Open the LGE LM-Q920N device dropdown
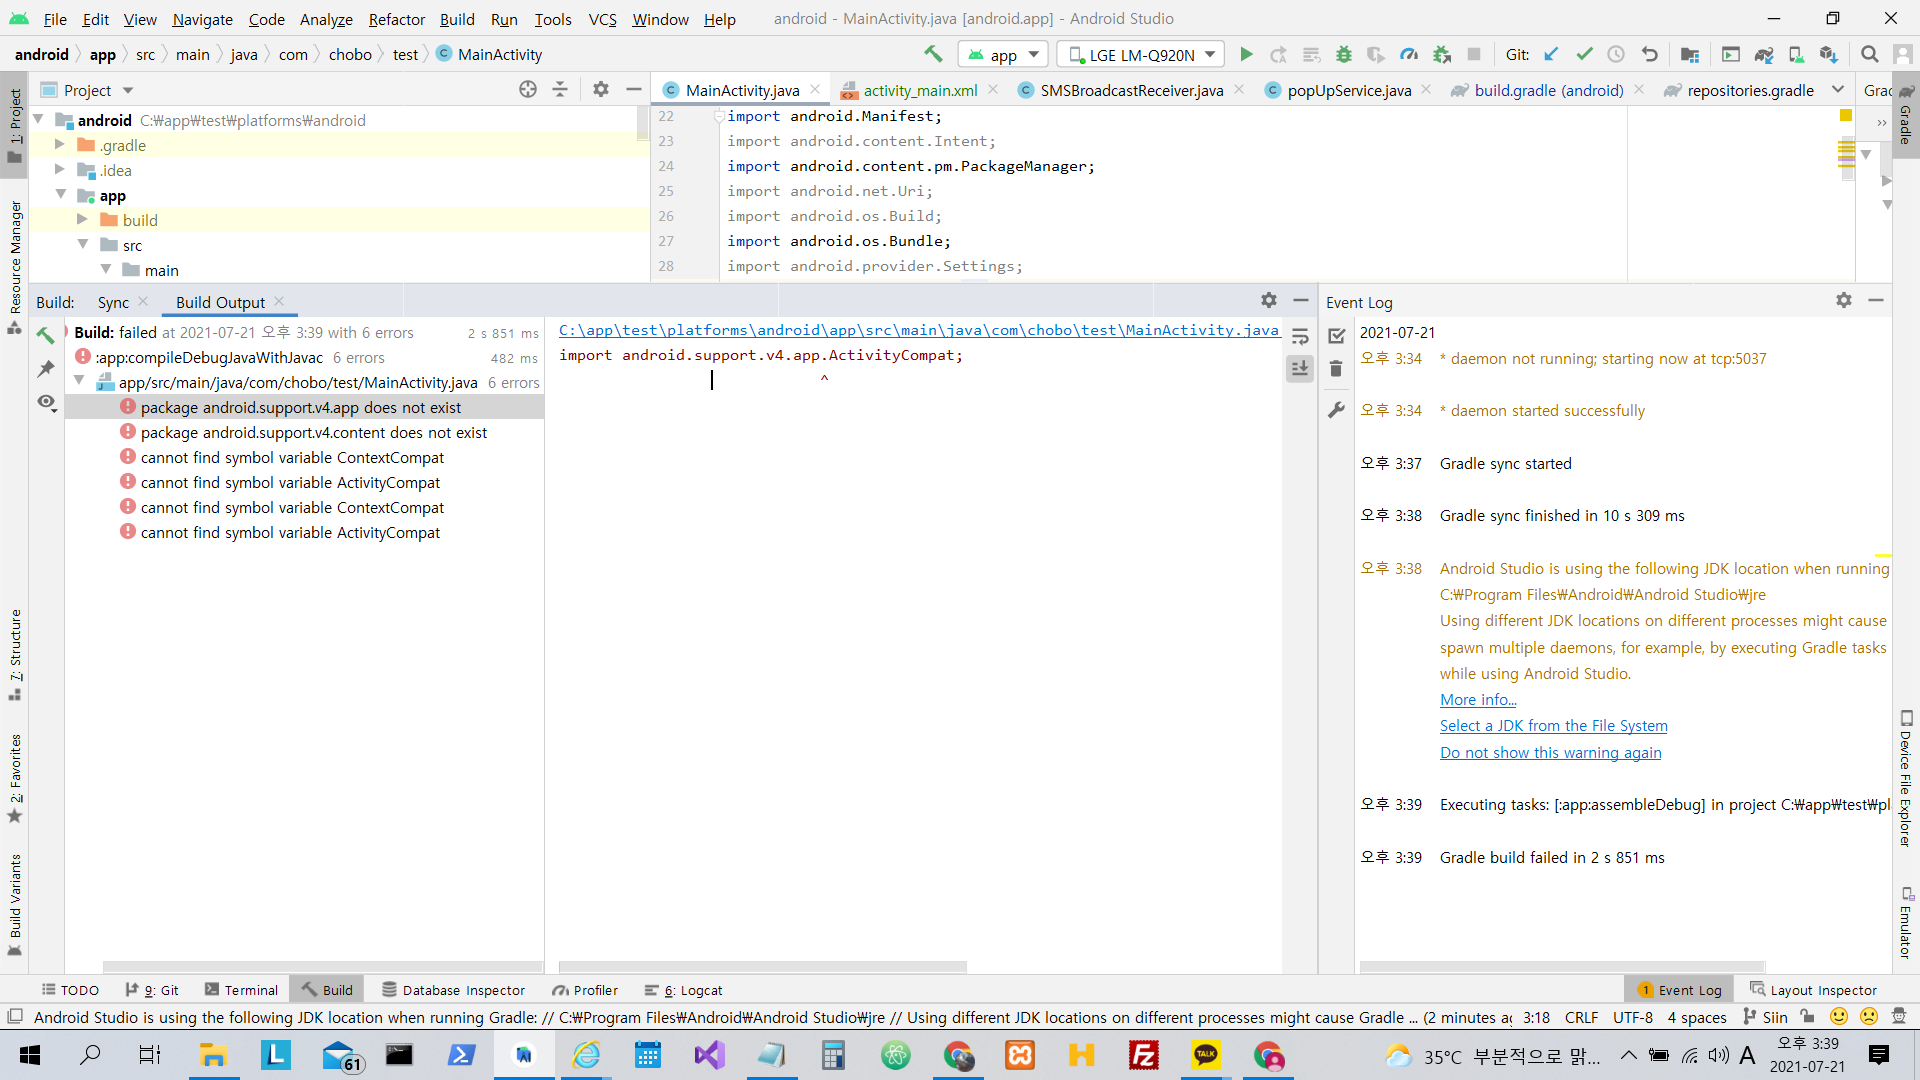1920x1080 pixels. pyautogui.click(x=1142, y=55)
